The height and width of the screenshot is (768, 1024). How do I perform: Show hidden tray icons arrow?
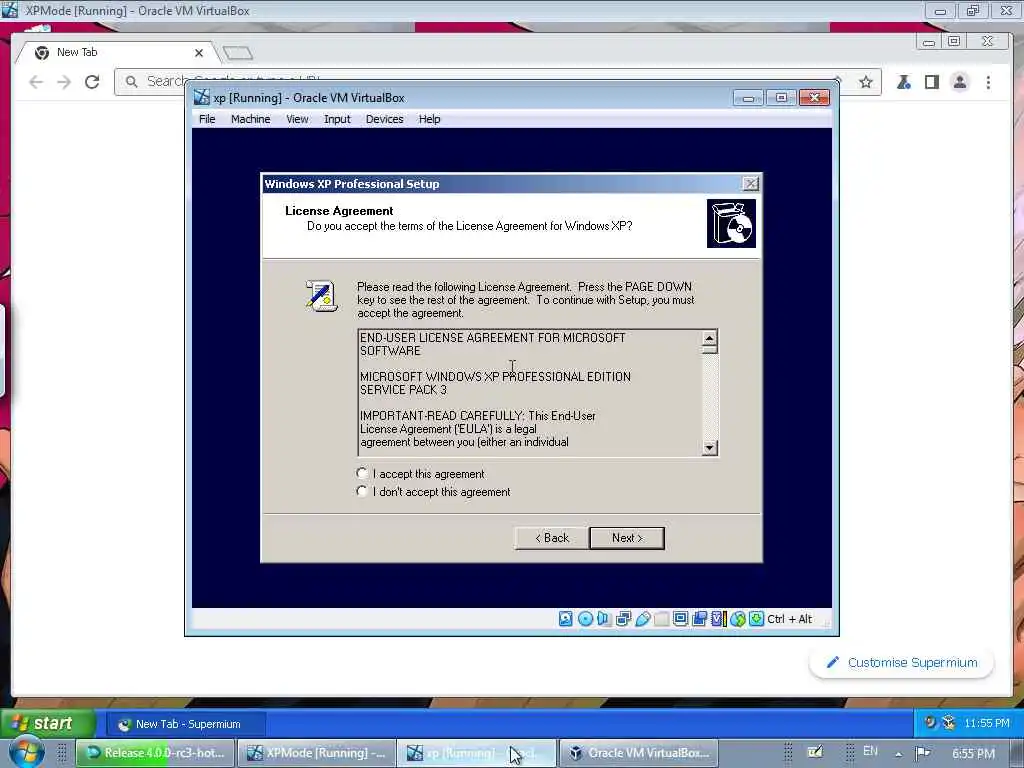[899, 754]
